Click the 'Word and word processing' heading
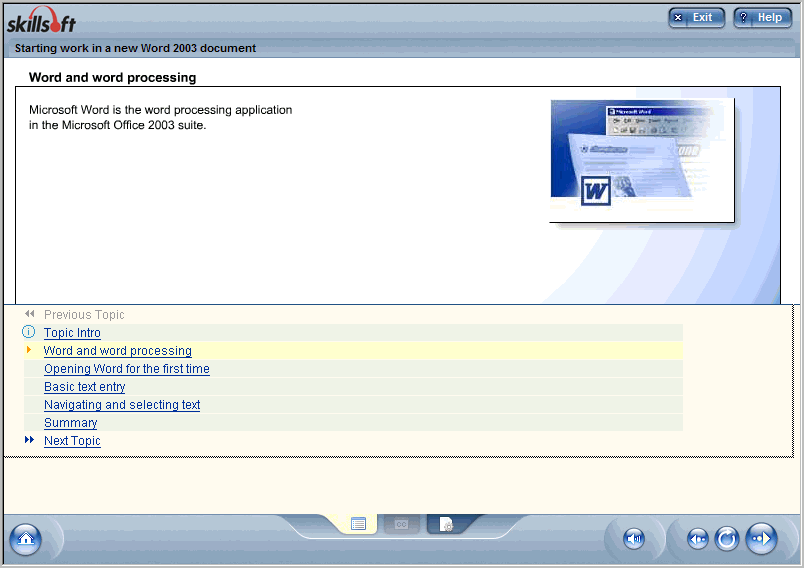This screenshot has height=568, width=804. (x=112, y=77)
